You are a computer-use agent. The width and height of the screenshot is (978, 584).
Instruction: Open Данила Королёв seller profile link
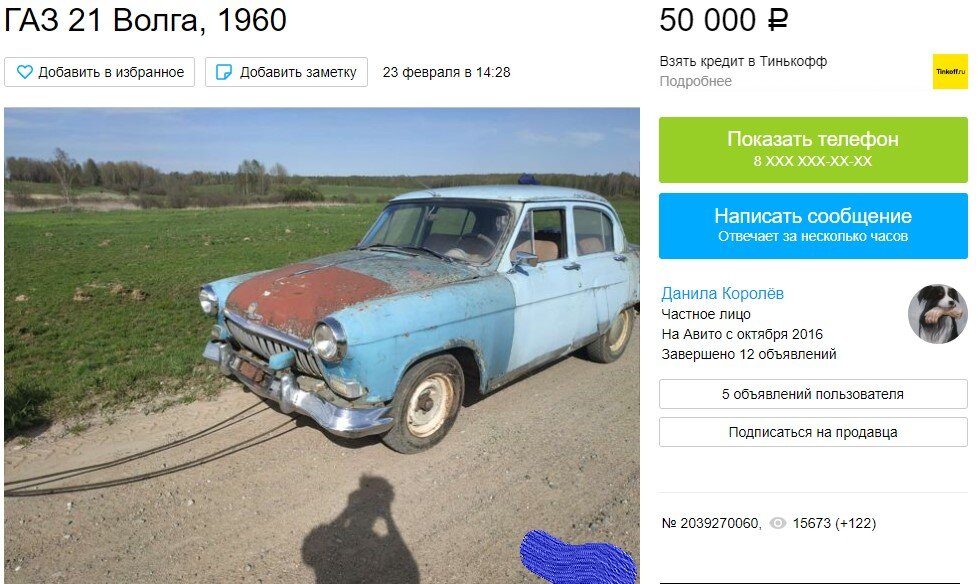pos(722,293)
